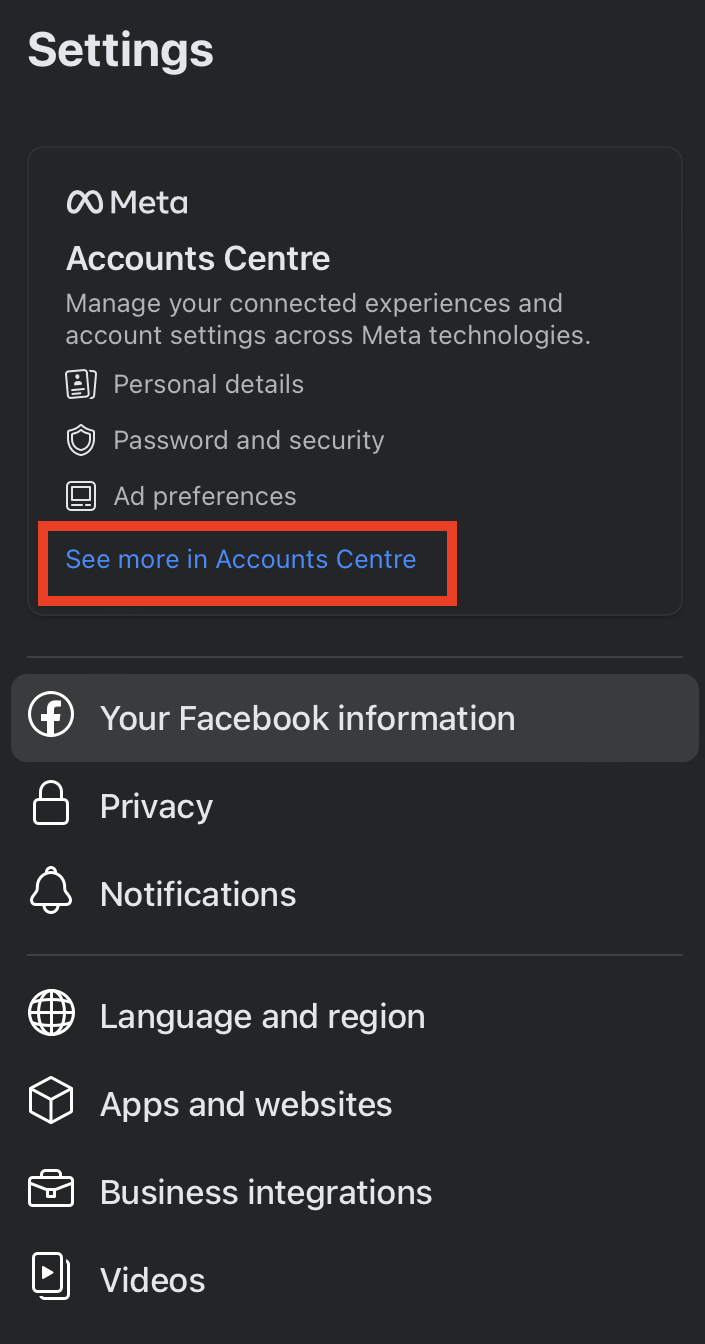
Task: Click the Accounts Centre card heading
Action: (x=198, y=259)
